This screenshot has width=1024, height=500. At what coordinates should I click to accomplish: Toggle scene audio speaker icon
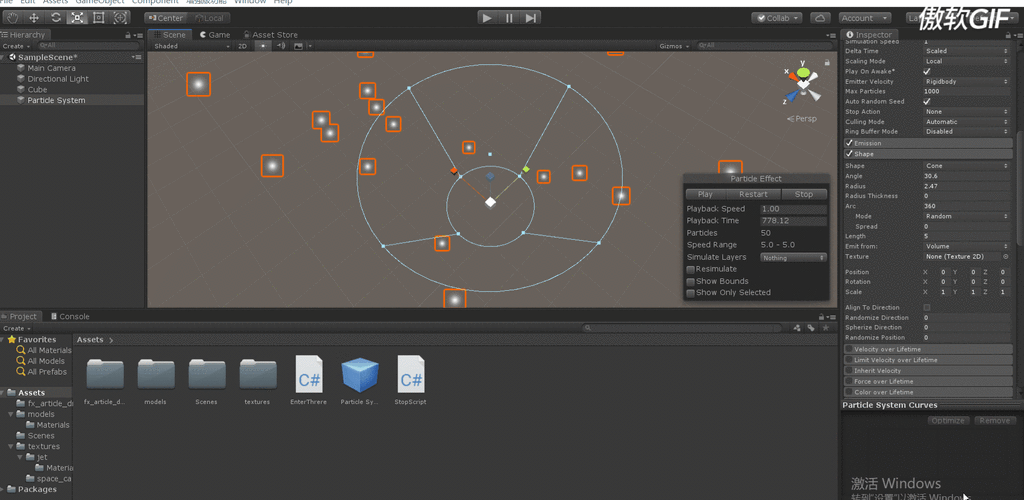(x=281, y=46)
